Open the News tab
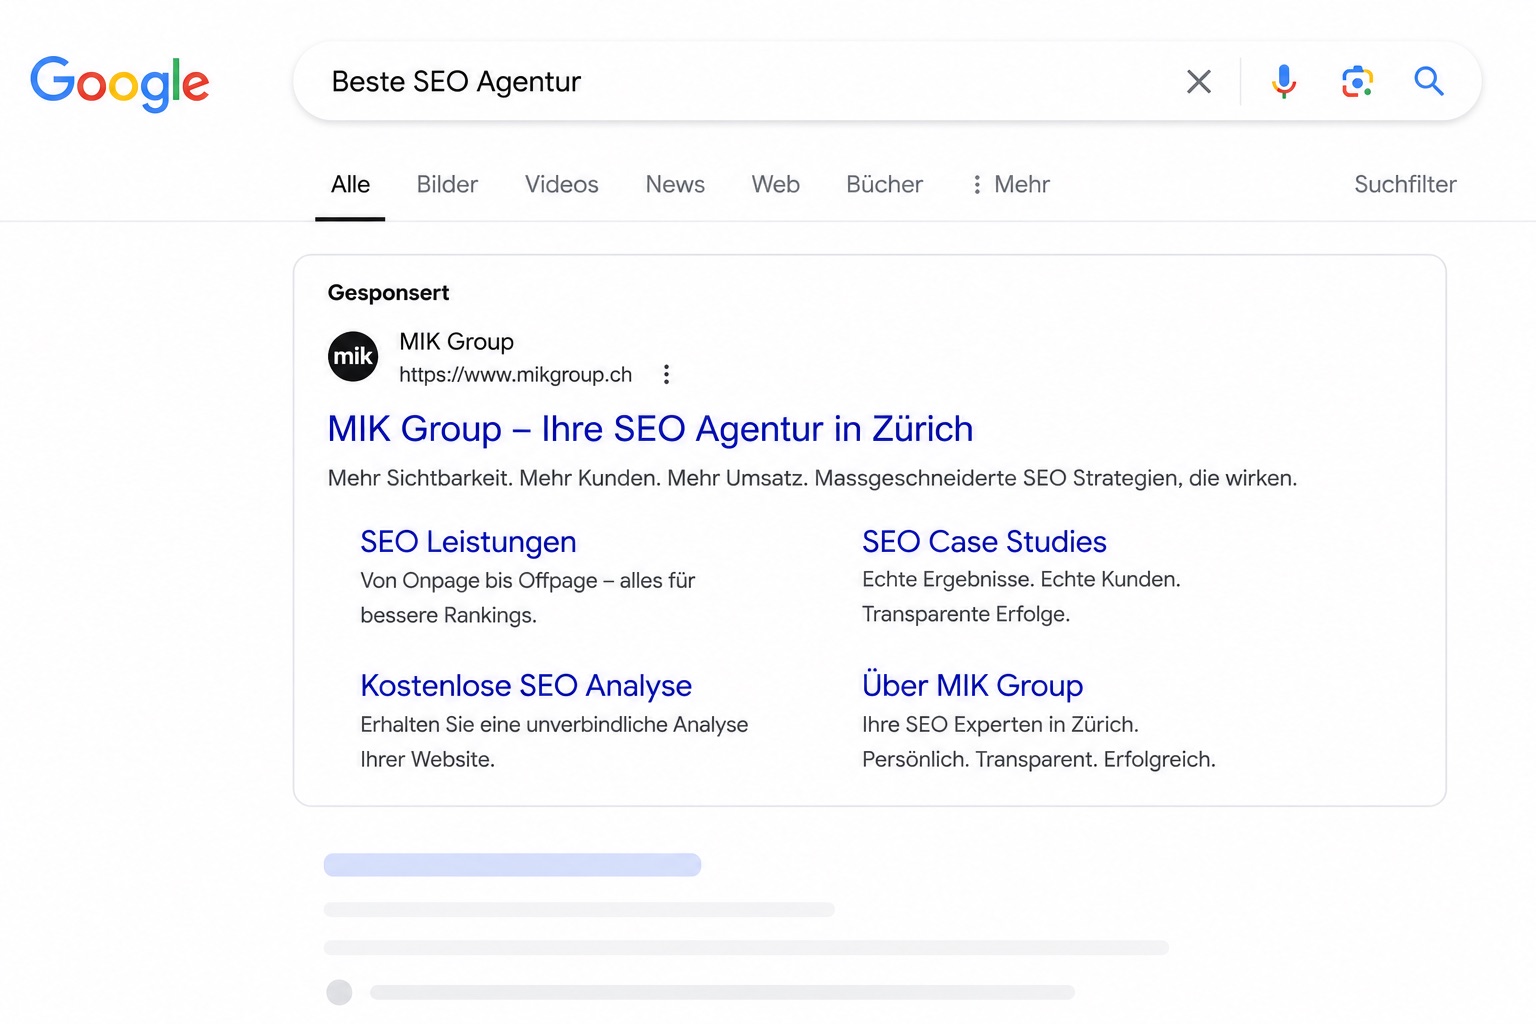 click(x=675, y=185)
